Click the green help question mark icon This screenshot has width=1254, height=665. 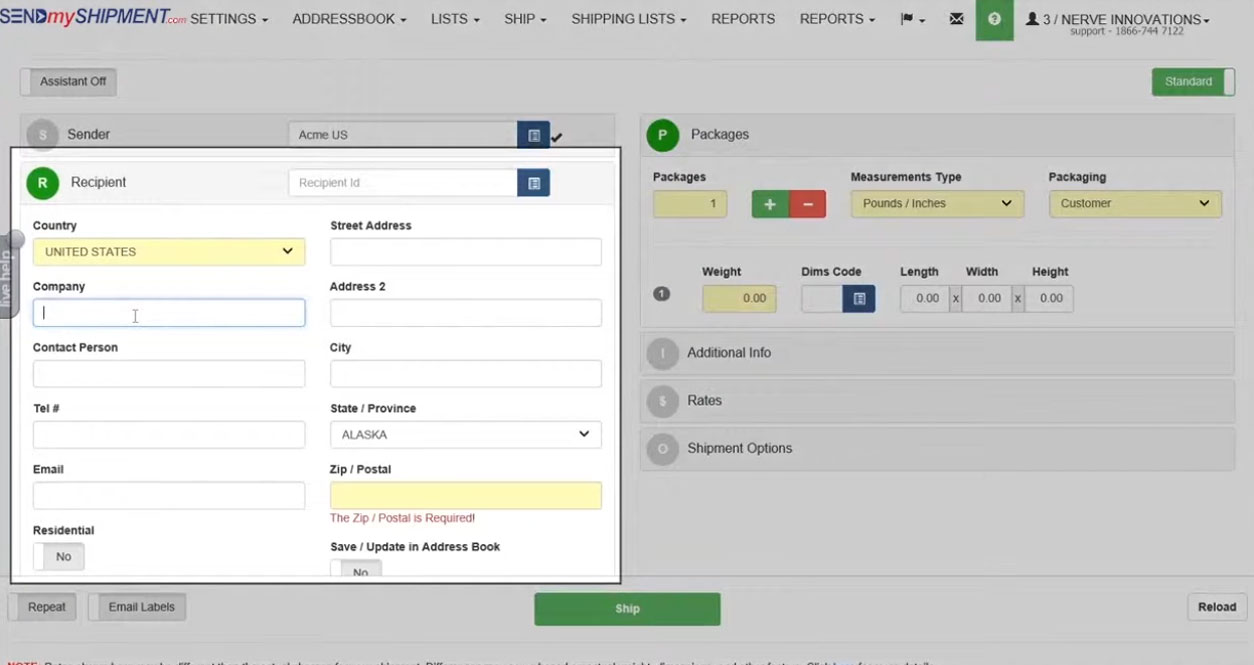coord(994,19)
